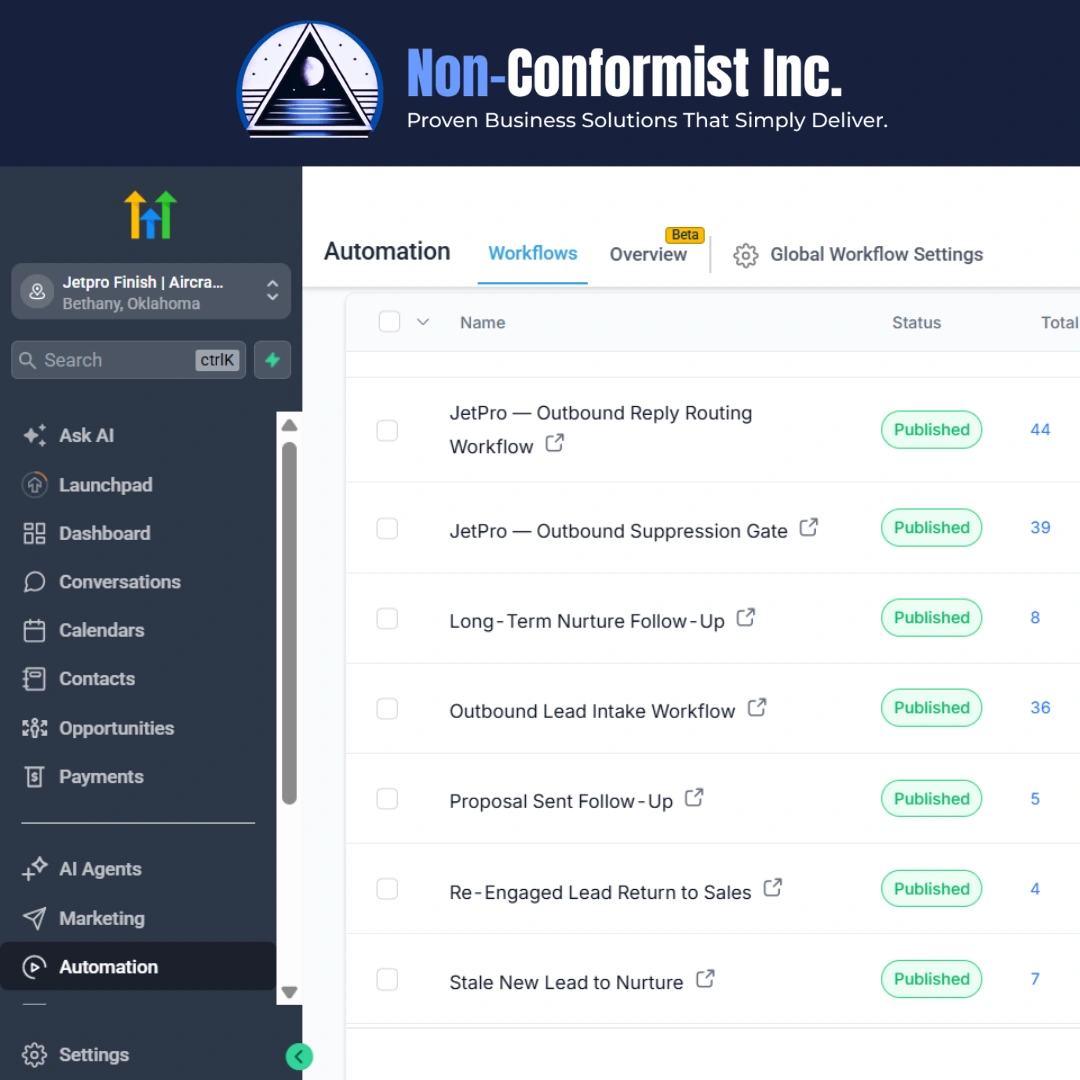Tick the Stale New Lead to Nurture checkbox

click(387, 979)
